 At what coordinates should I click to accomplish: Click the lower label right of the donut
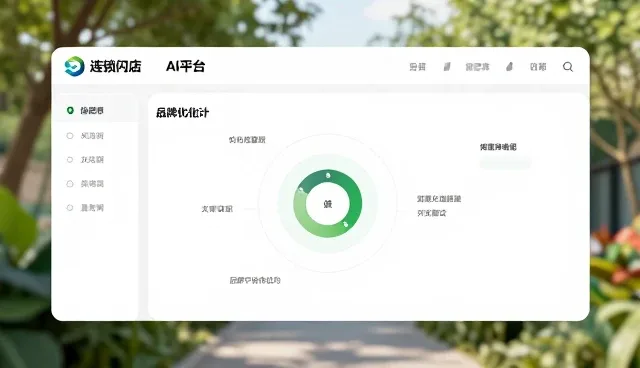click(x=431, y=213)
